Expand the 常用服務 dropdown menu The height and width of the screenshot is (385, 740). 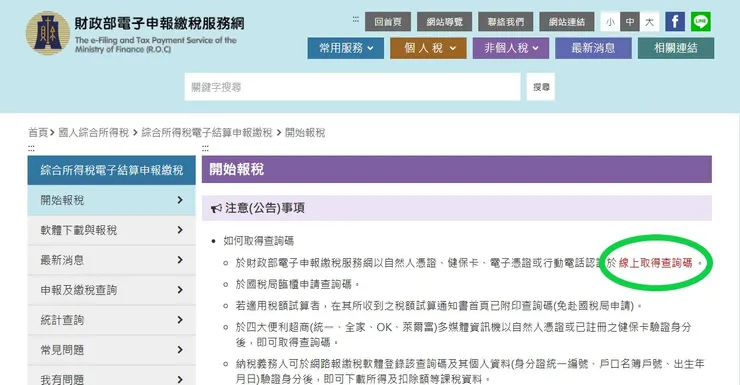pyautogui.click(x=345, y=48)
